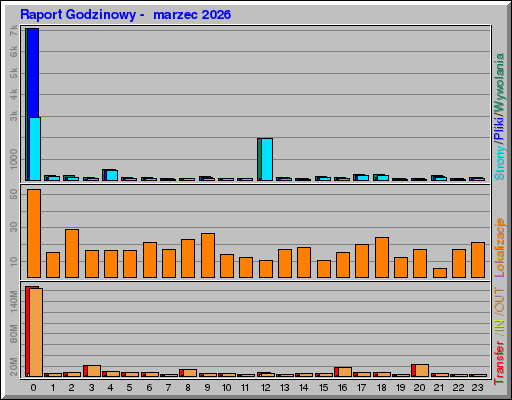This screenshot has width=512, height=400.
Task: Click the '30' y-axis label
Action: pos(14,227)
